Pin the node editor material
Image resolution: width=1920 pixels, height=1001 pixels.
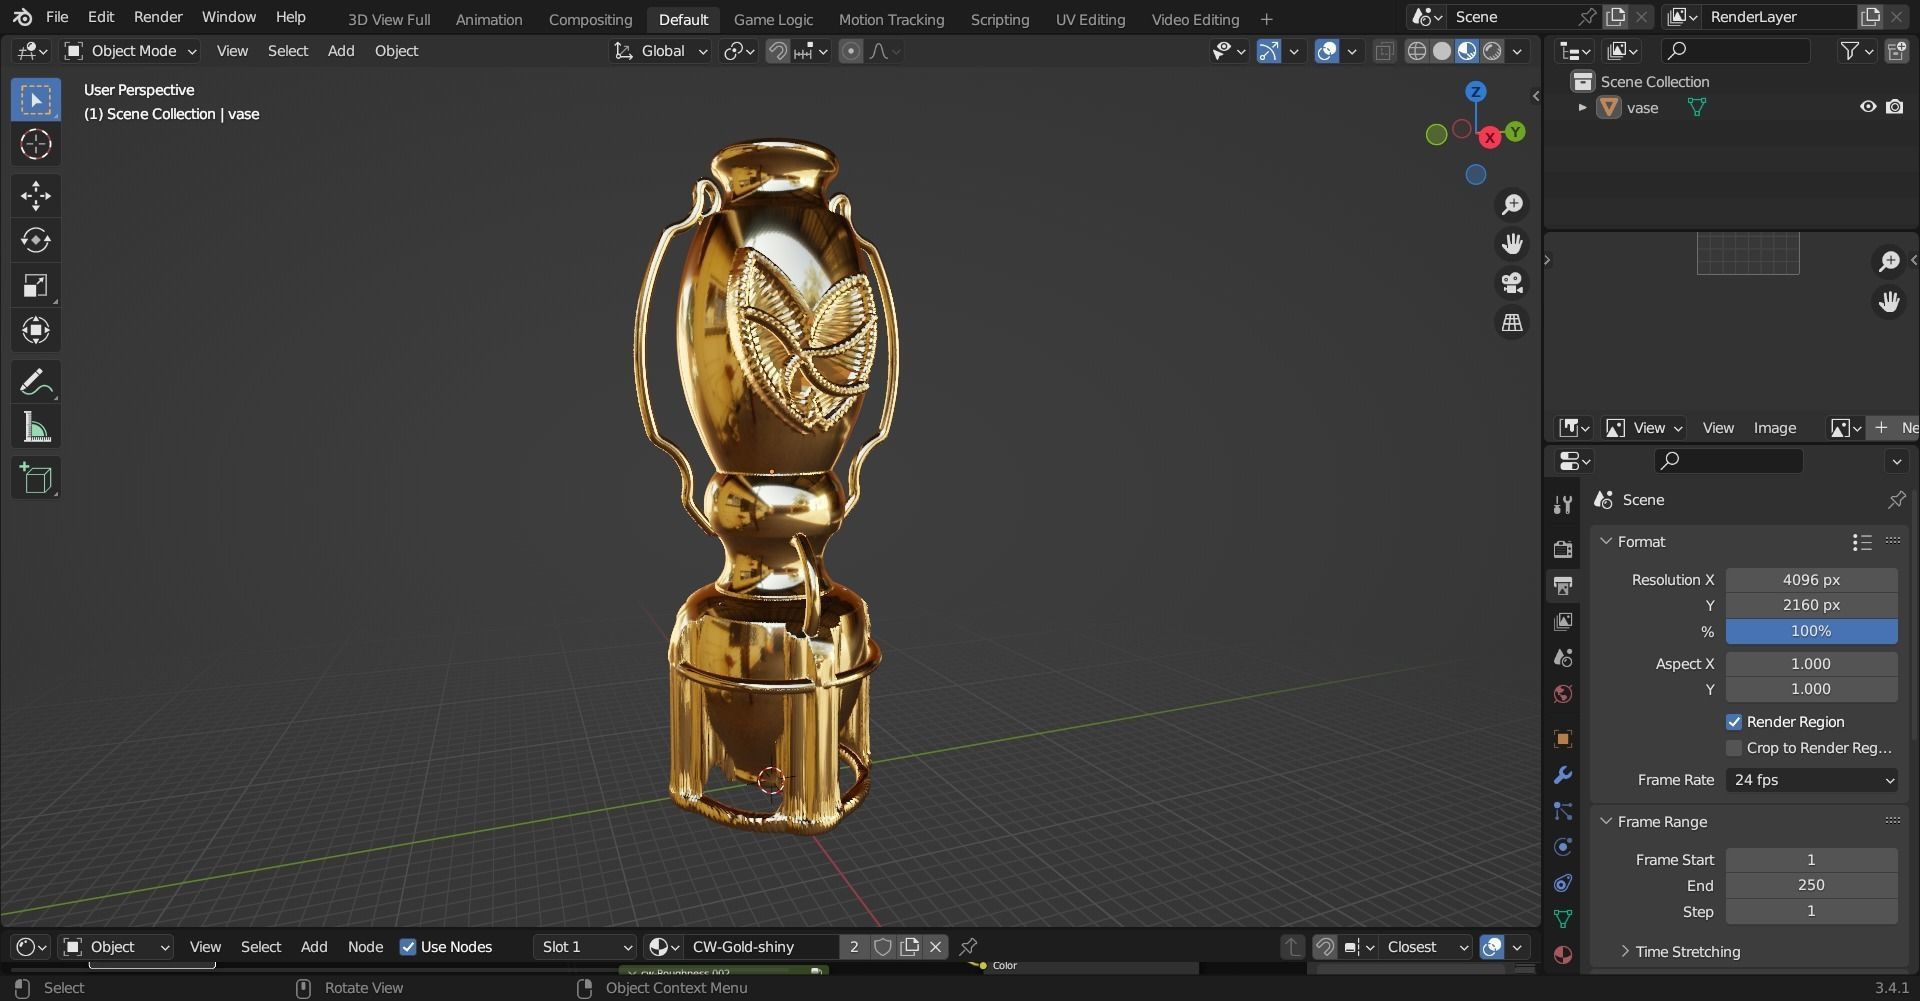(968, 946)
